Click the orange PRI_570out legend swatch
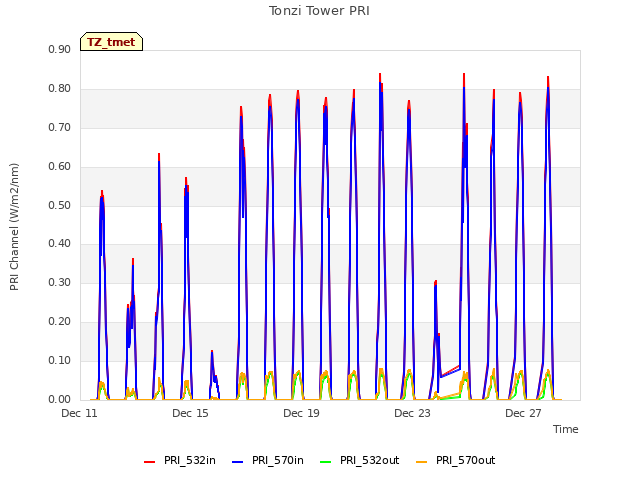 (422, 462)
